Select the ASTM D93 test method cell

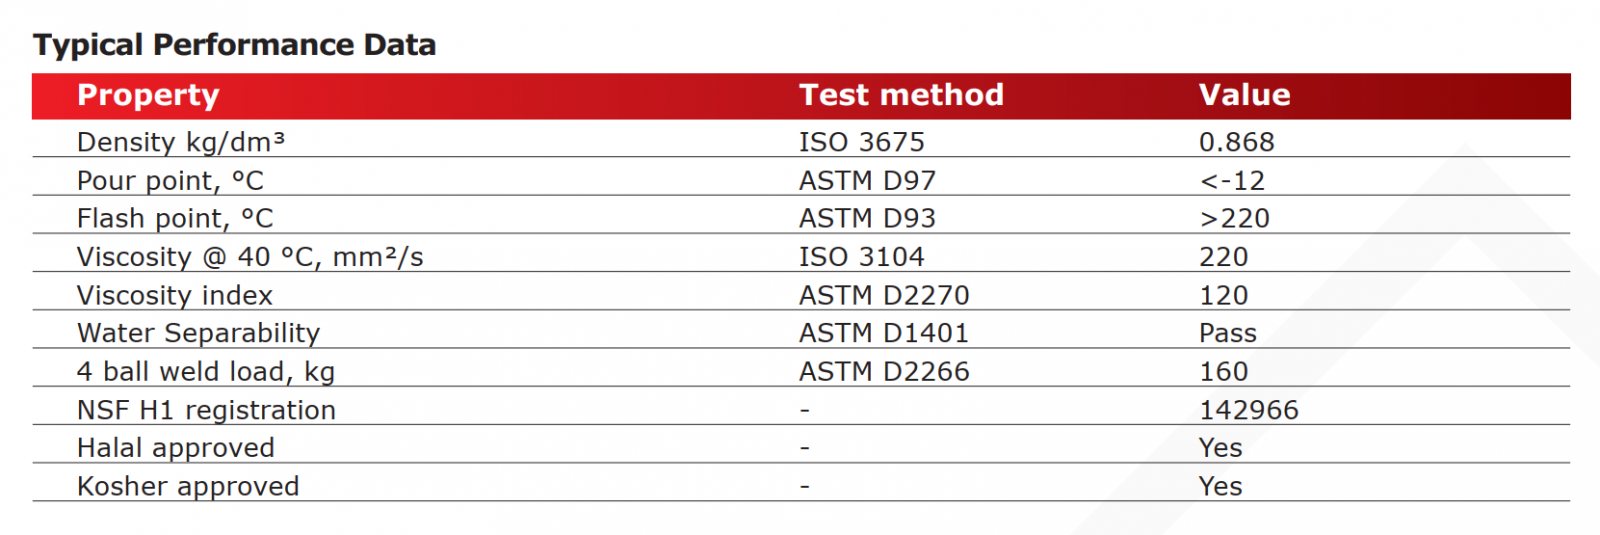coord(867,219)
